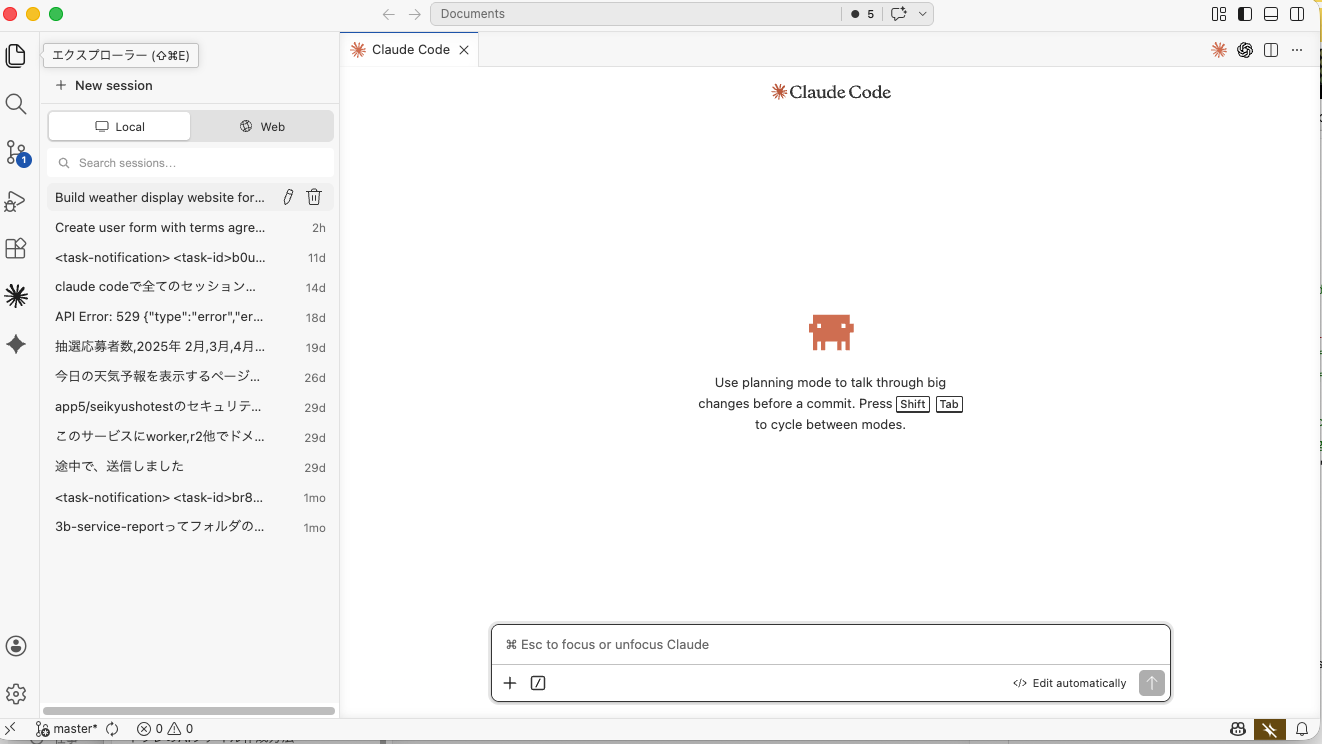Open the 'Create user form' session
The width and height of the screenshot is (1322, 744).
pos(160,228)
